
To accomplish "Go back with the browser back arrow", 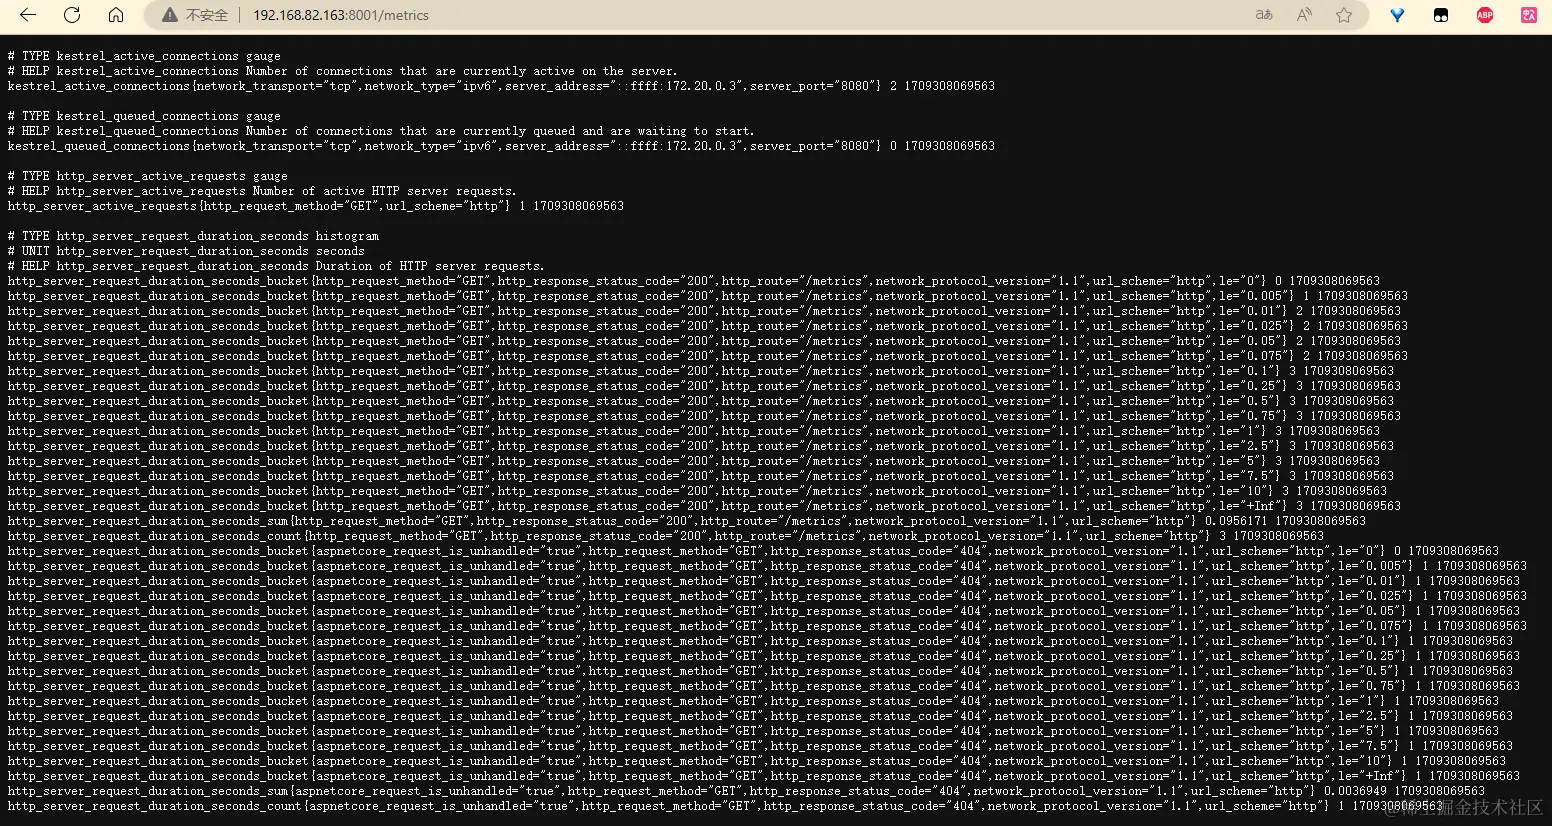I will click(28, 15).
